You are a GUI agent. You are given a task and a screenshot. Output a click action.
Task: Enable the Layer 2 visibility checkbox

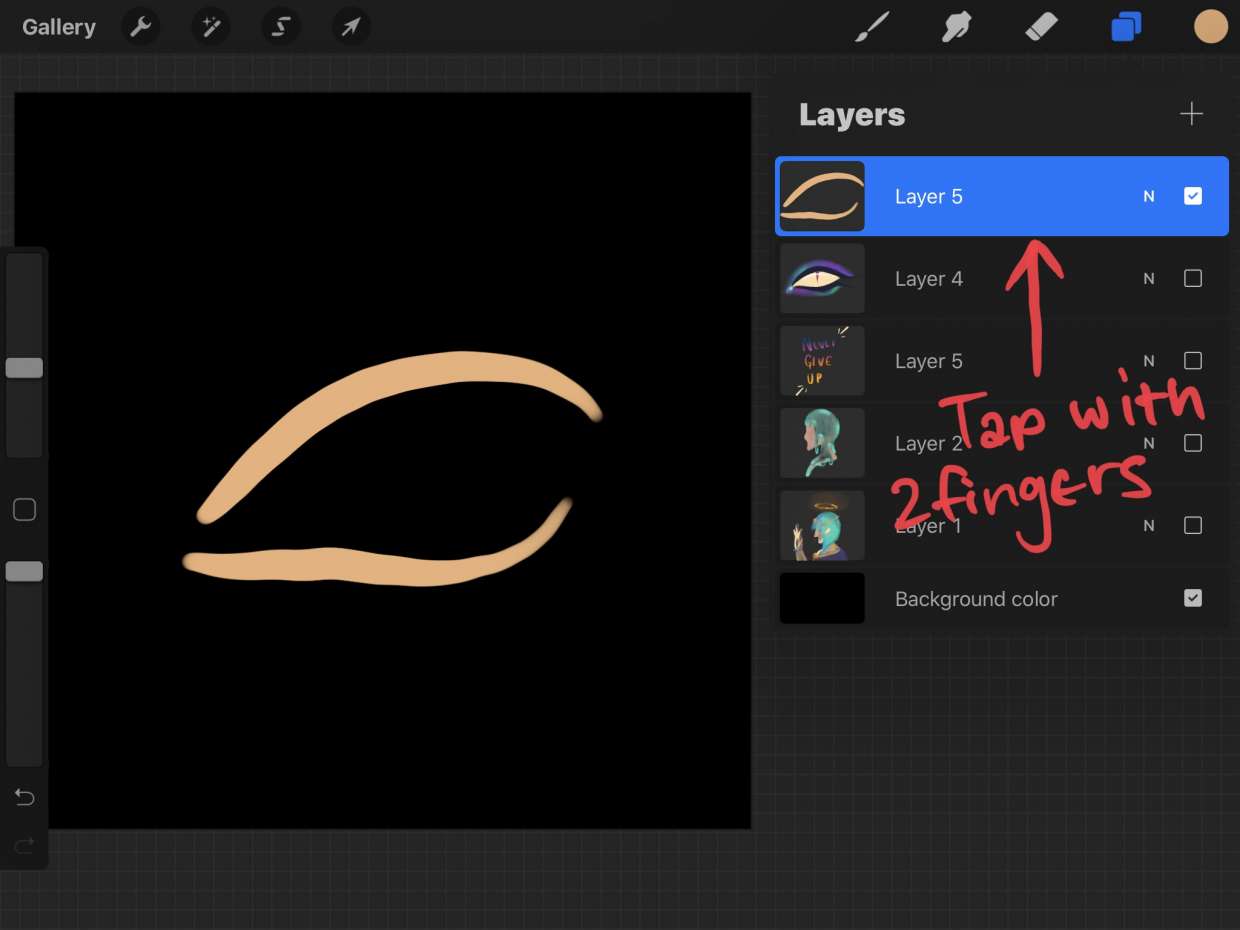1192,443
